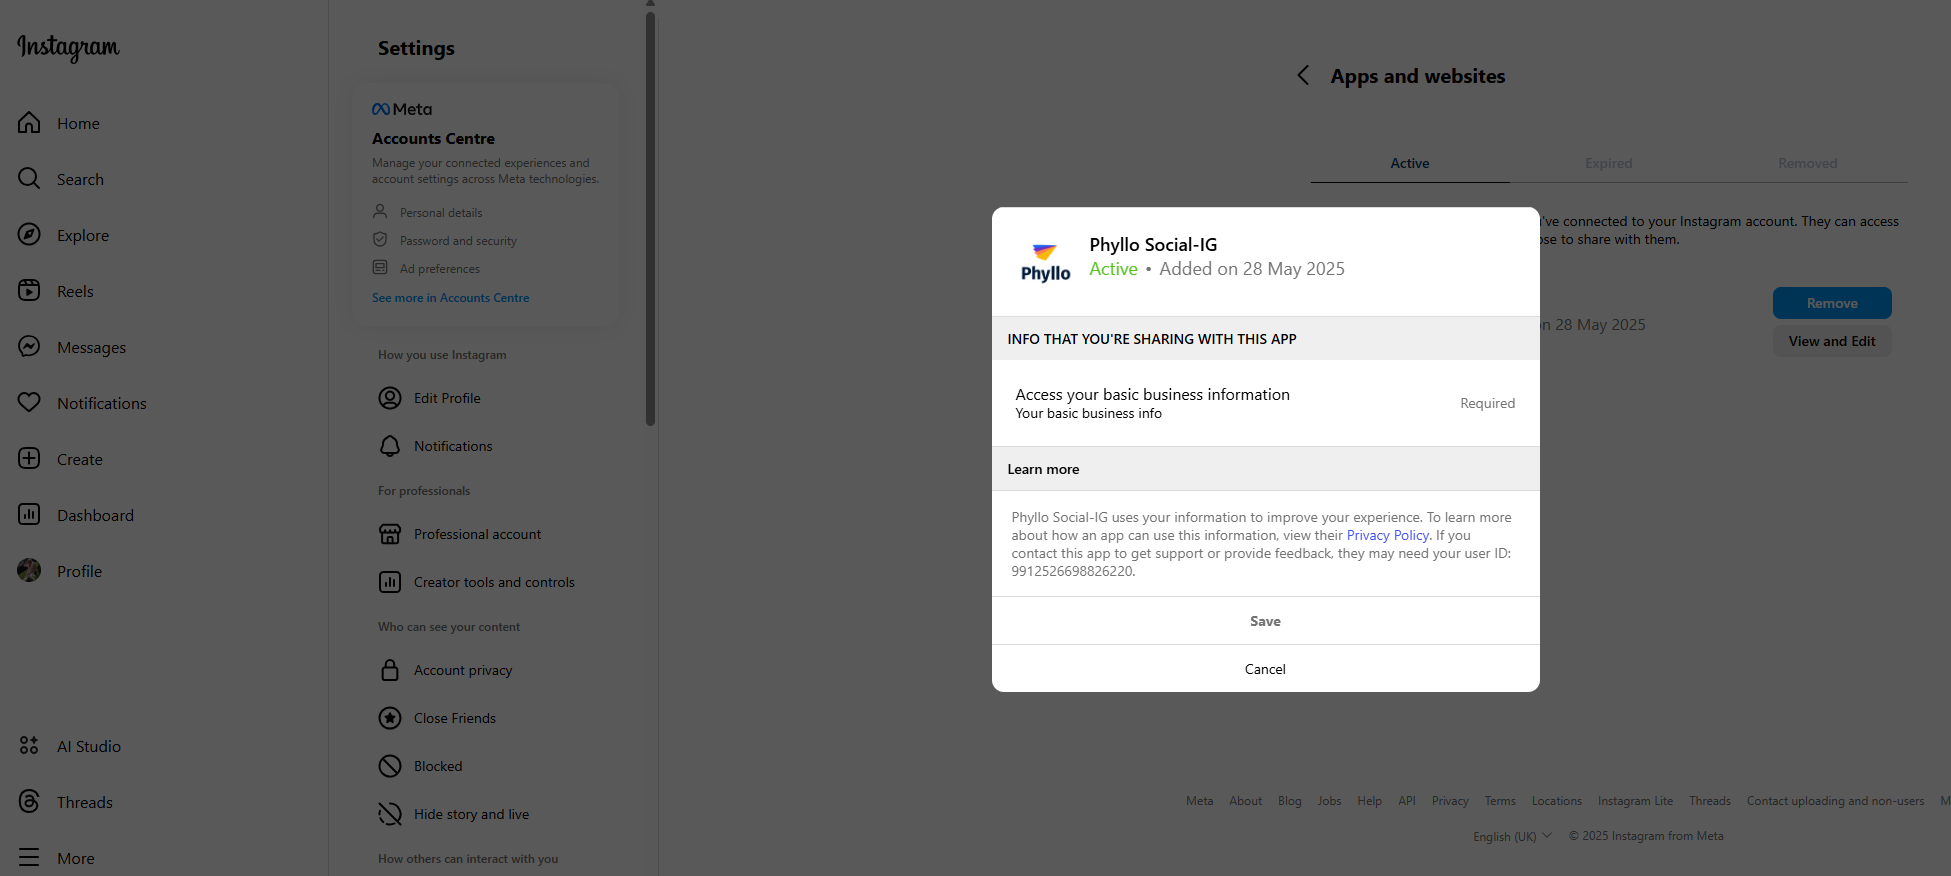Switch to the Removed tab
1951x876 pixels.
coord(1807,163)
